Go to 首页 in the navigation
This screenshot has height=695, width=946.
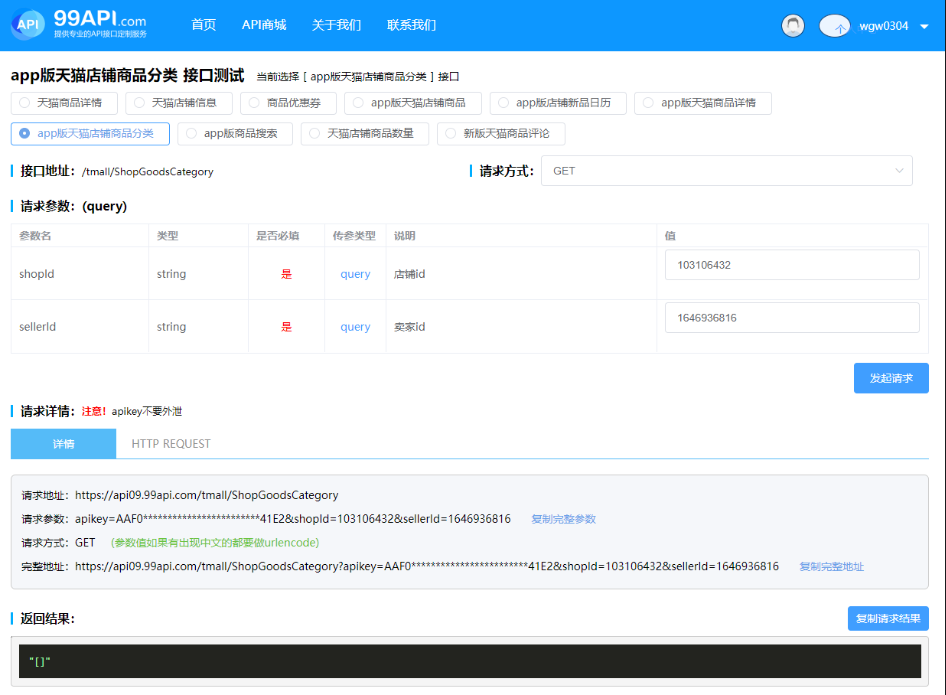[x=203, y=25]
